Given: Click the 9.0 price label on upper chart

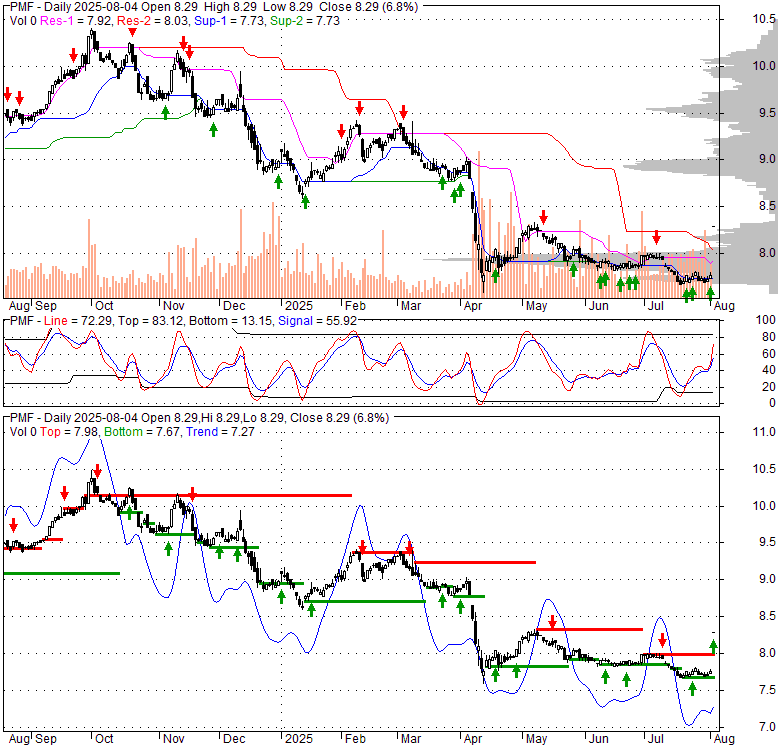Looking at the screenshot, I should coord(767,159).
